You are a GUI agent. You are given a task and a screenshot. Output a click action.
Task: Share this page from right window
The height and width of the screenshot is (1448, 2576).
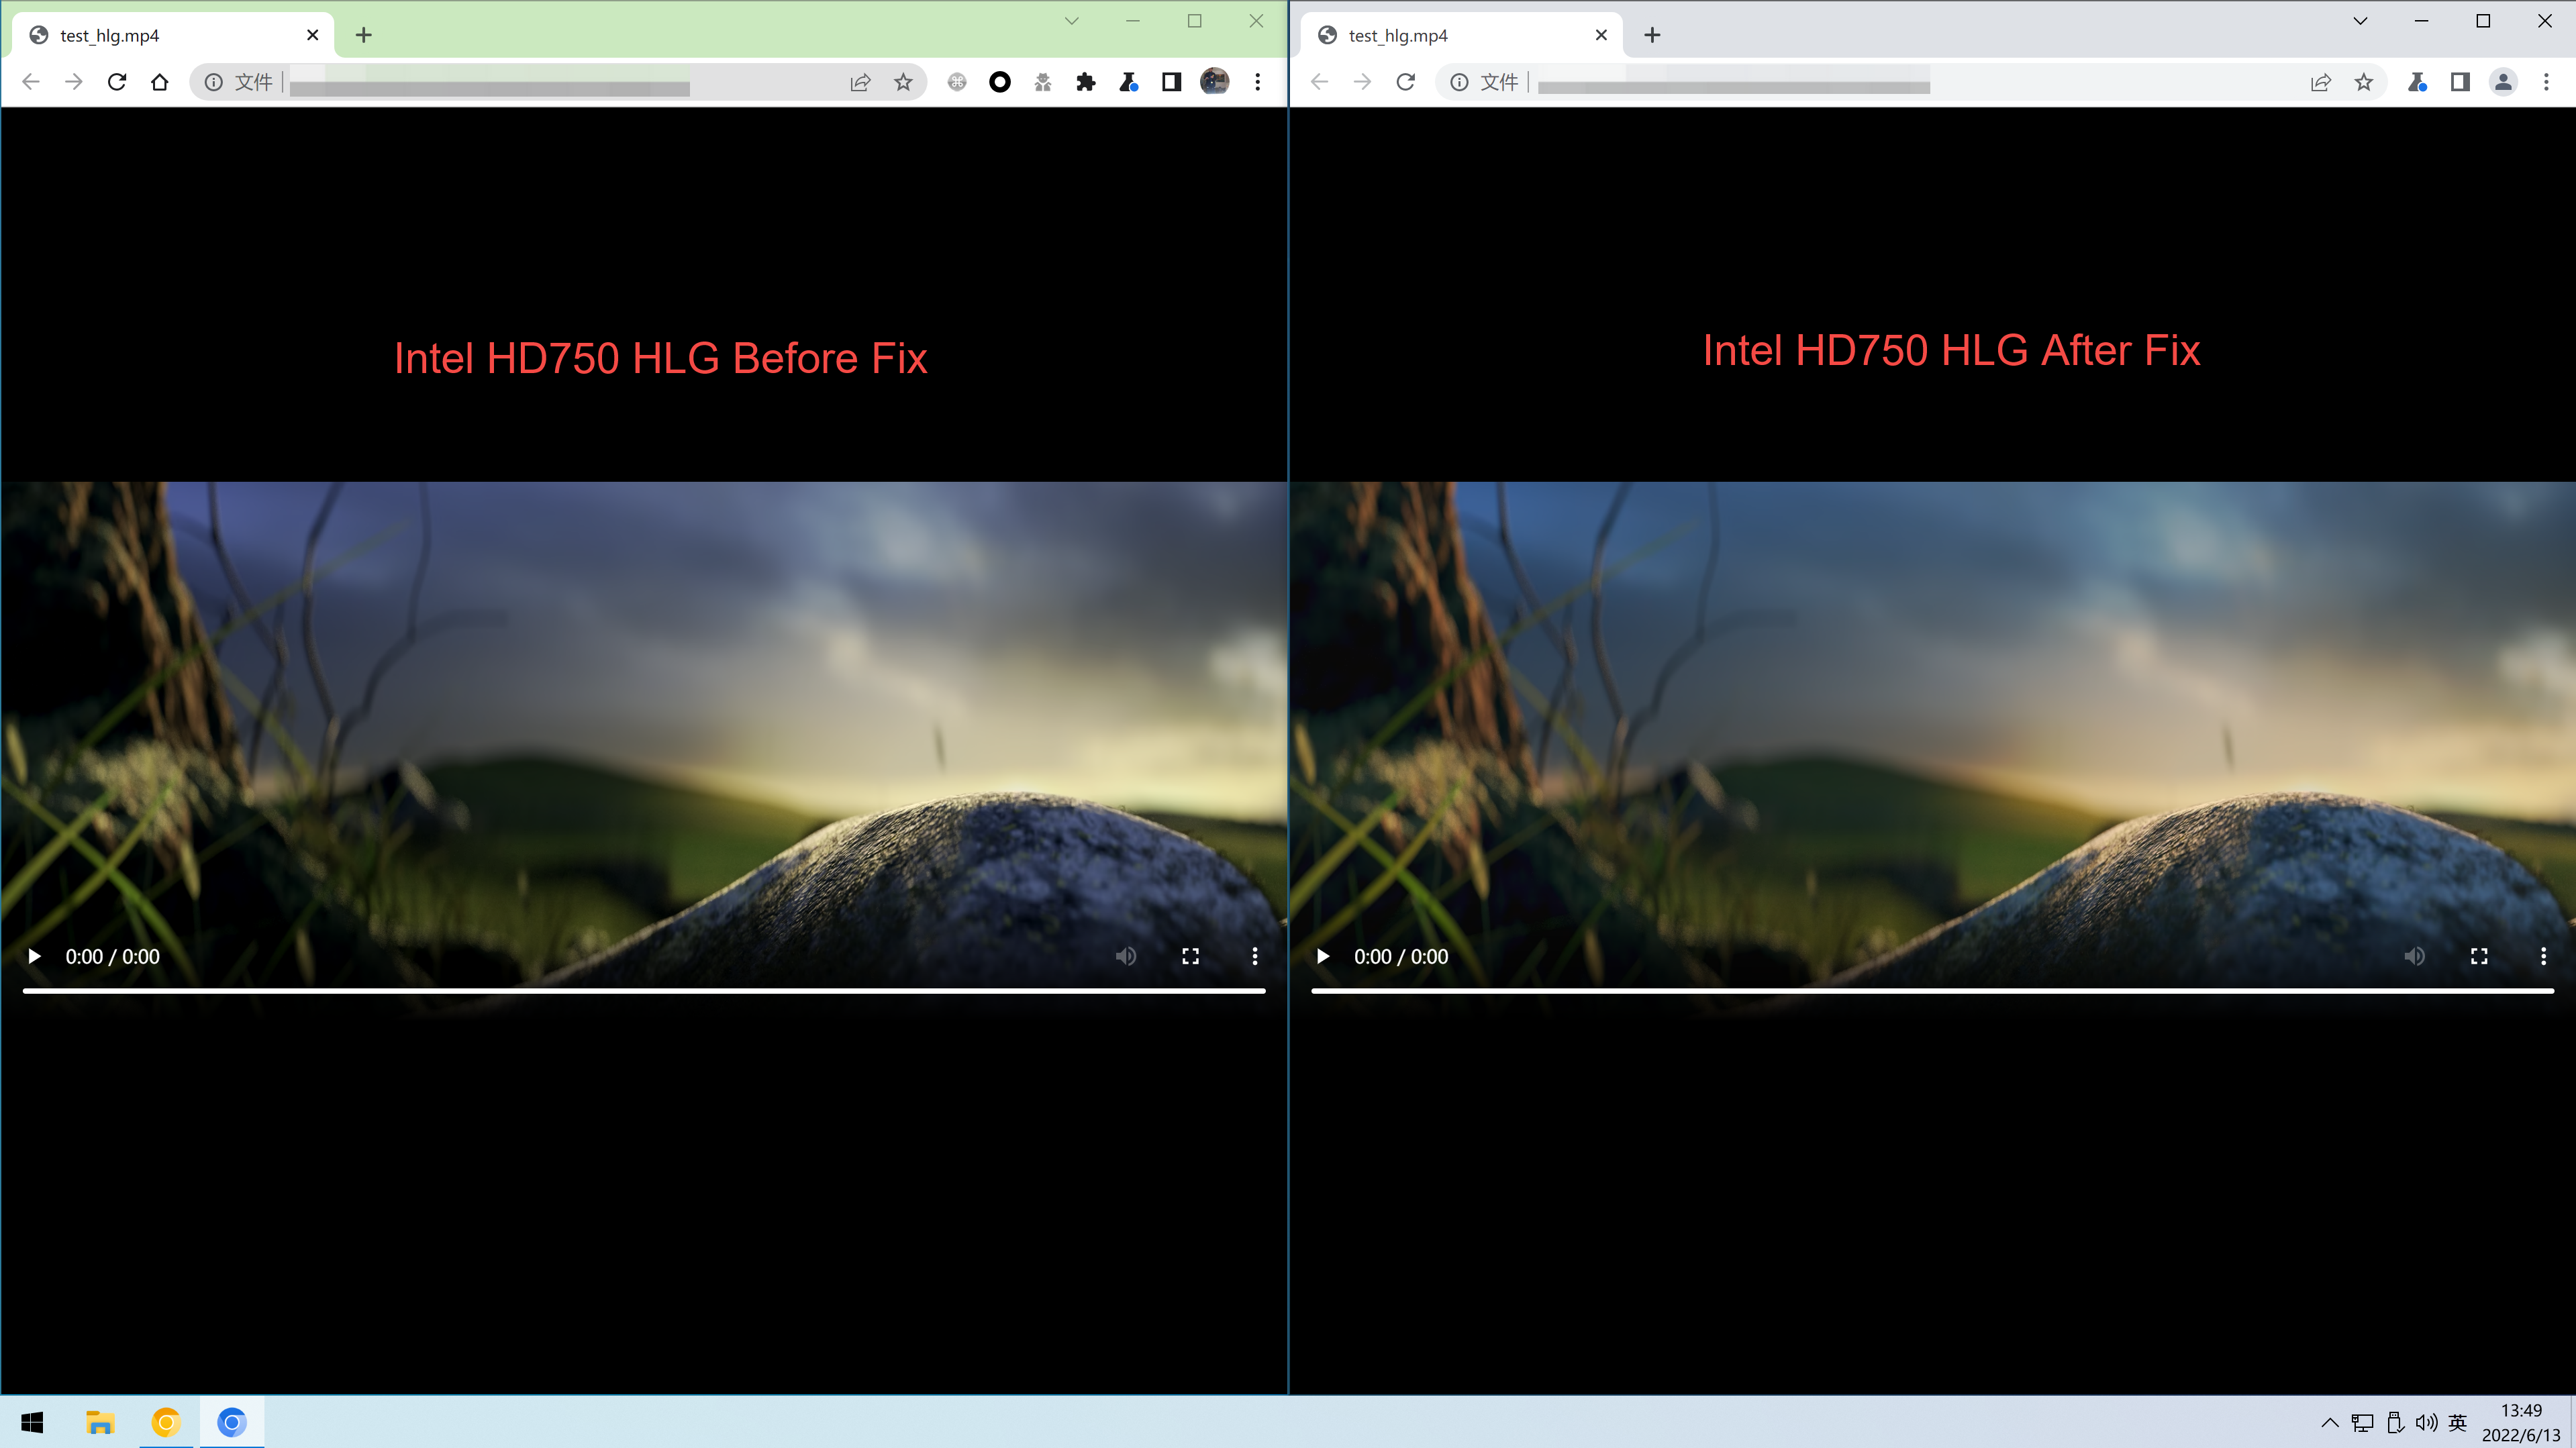click(x=2321, y=82)
